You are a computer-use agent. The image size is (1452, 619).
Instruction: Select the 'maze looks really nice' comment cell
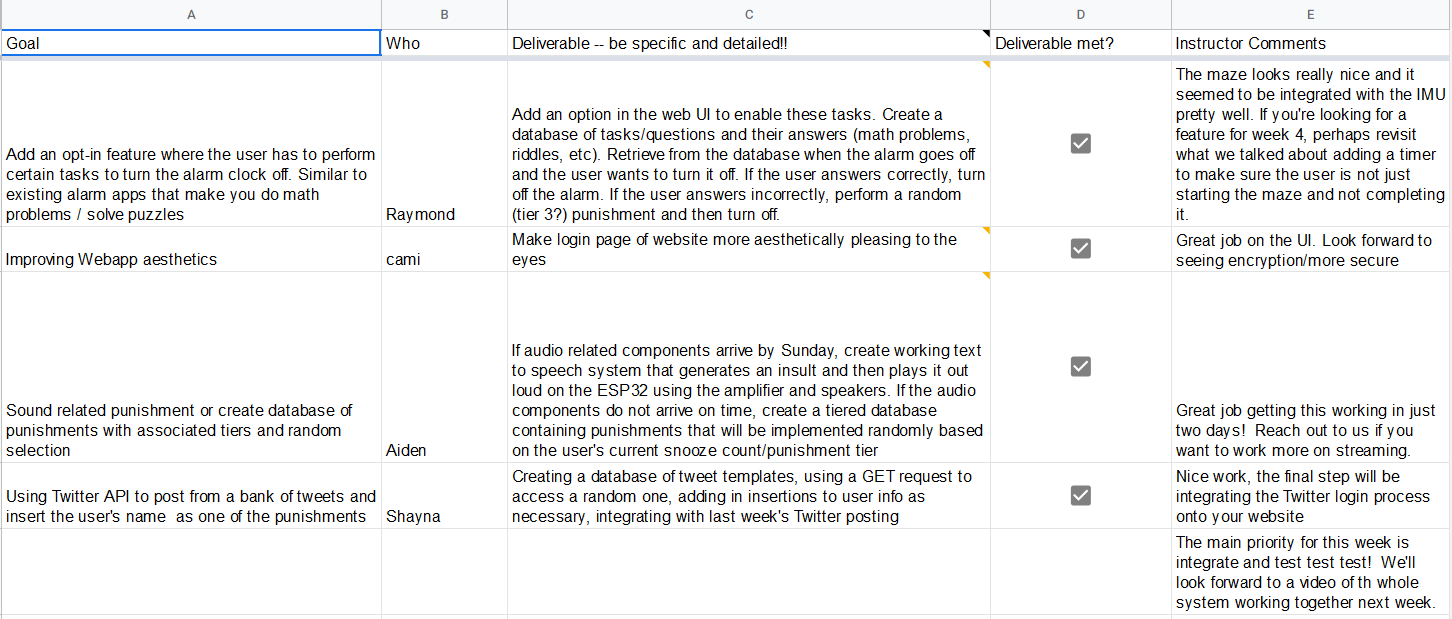pyautogui.click(x=1311, y=144)
